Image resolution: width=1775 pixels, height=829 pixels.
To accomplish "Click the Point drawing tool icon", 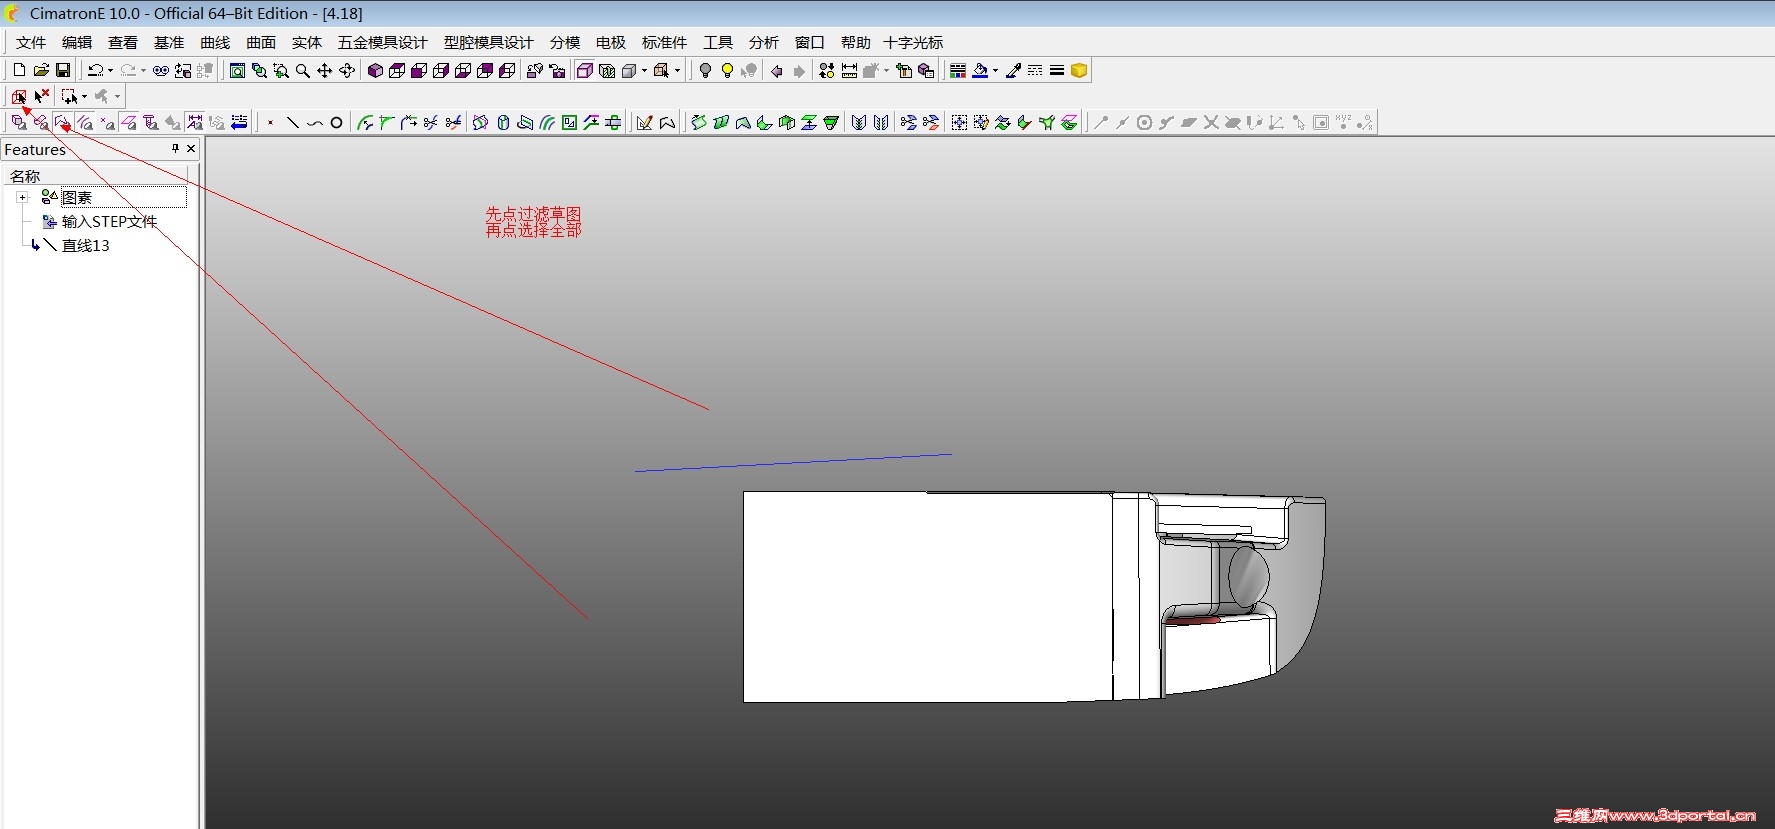I will 270,123.
